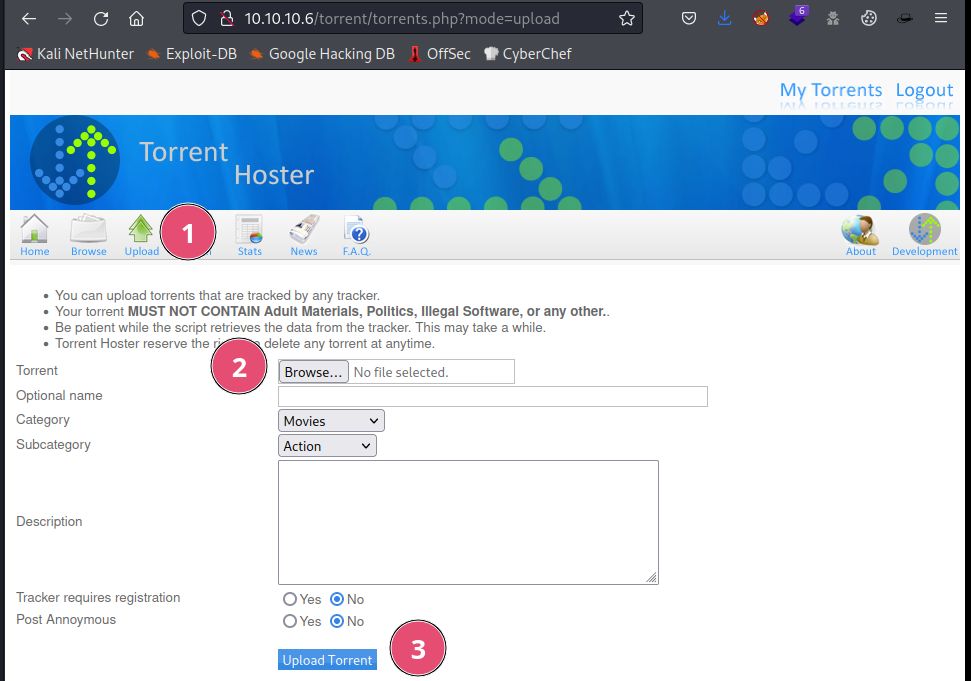Click the Upload Torrent button
Image resolution: width=971 pixels, height=681 pixels.
pos(327,660)
